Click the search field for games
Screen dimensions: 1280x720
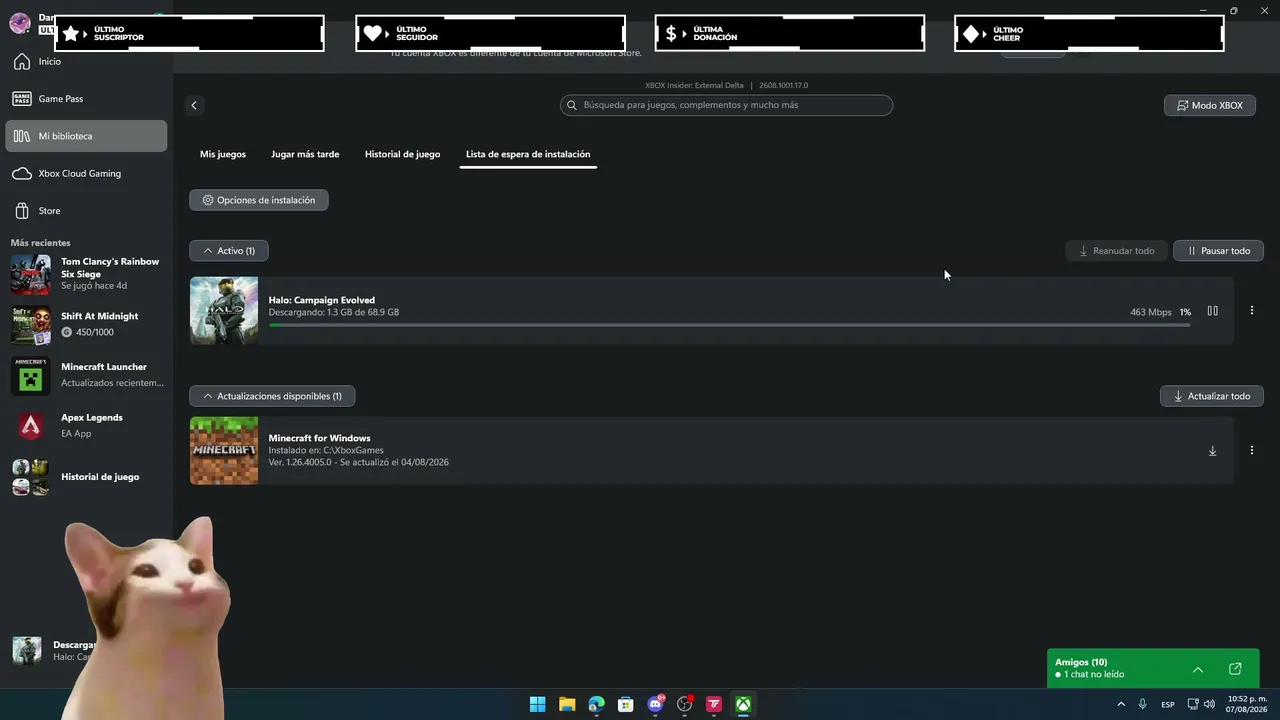726,105
